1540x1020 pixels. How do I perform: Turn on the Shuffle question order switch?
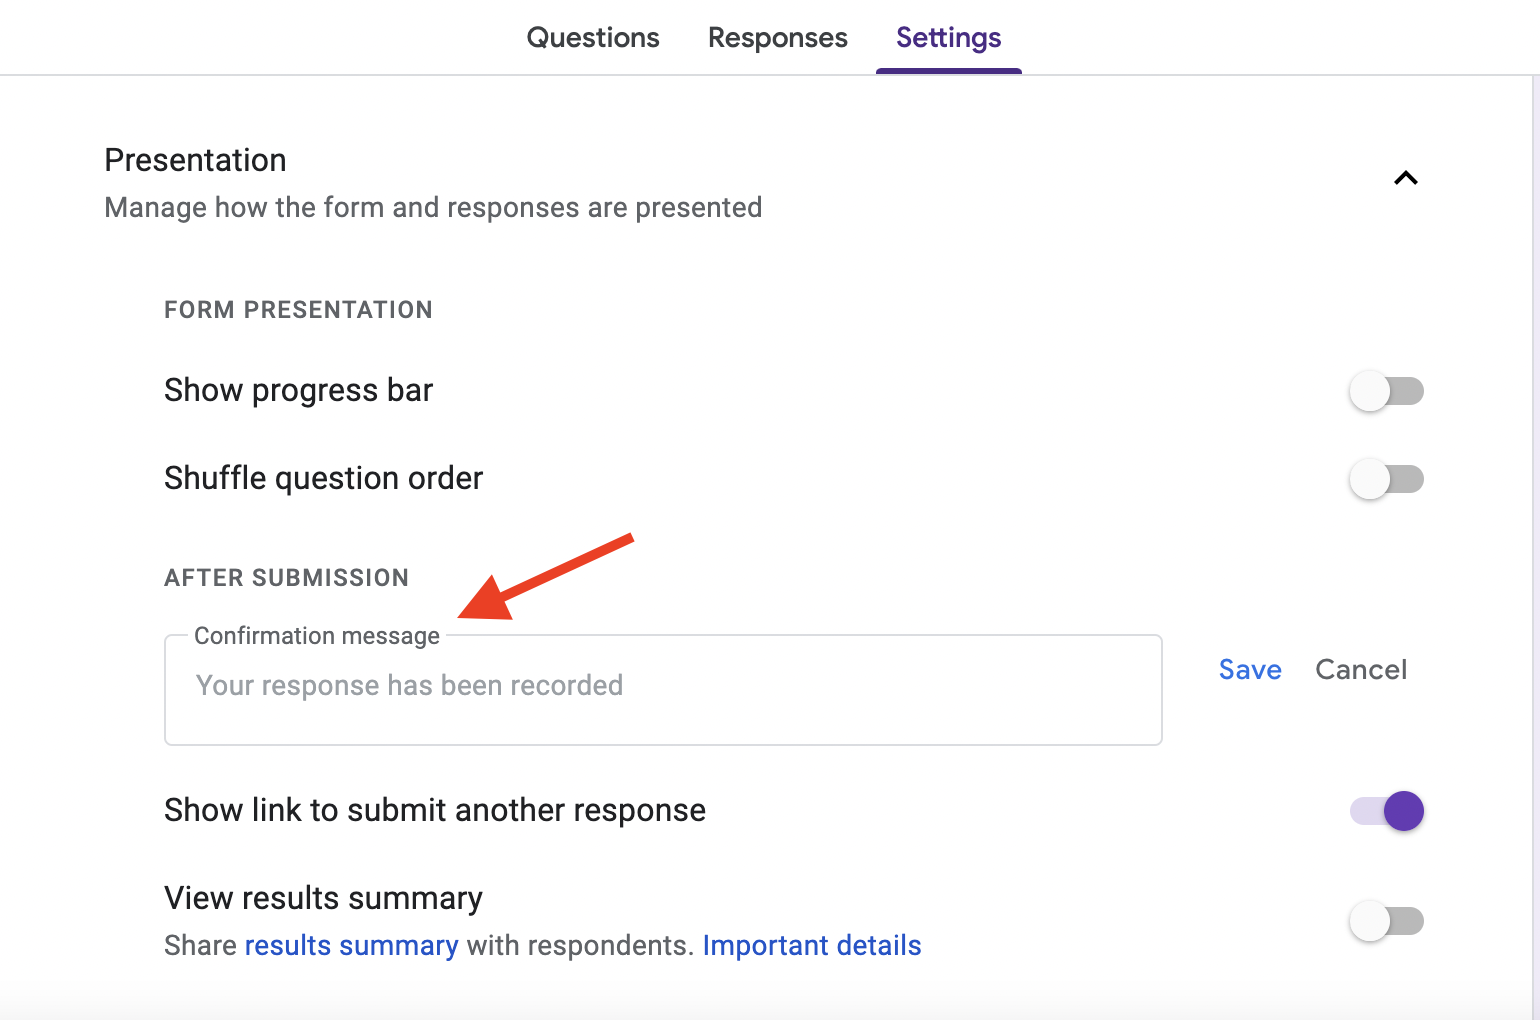click(x=1386, y=479)
